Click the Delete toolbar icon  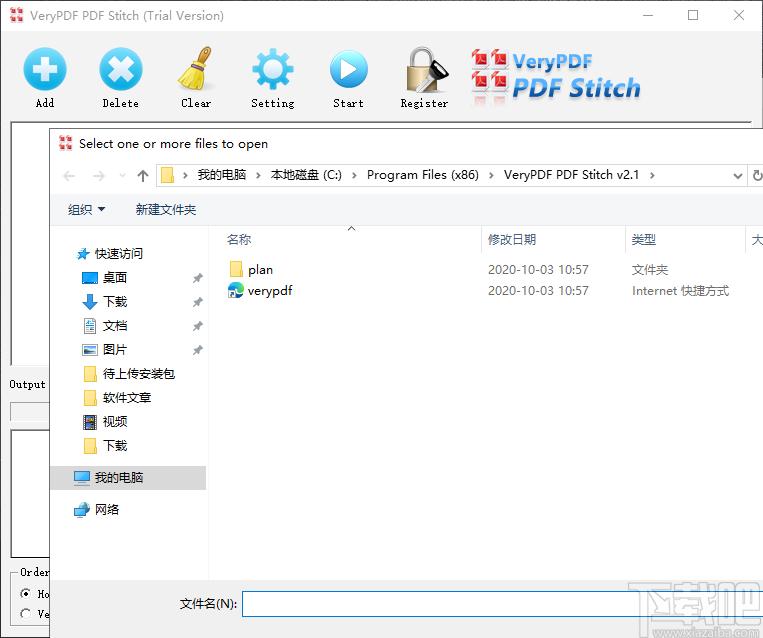(x=121, y=69)
